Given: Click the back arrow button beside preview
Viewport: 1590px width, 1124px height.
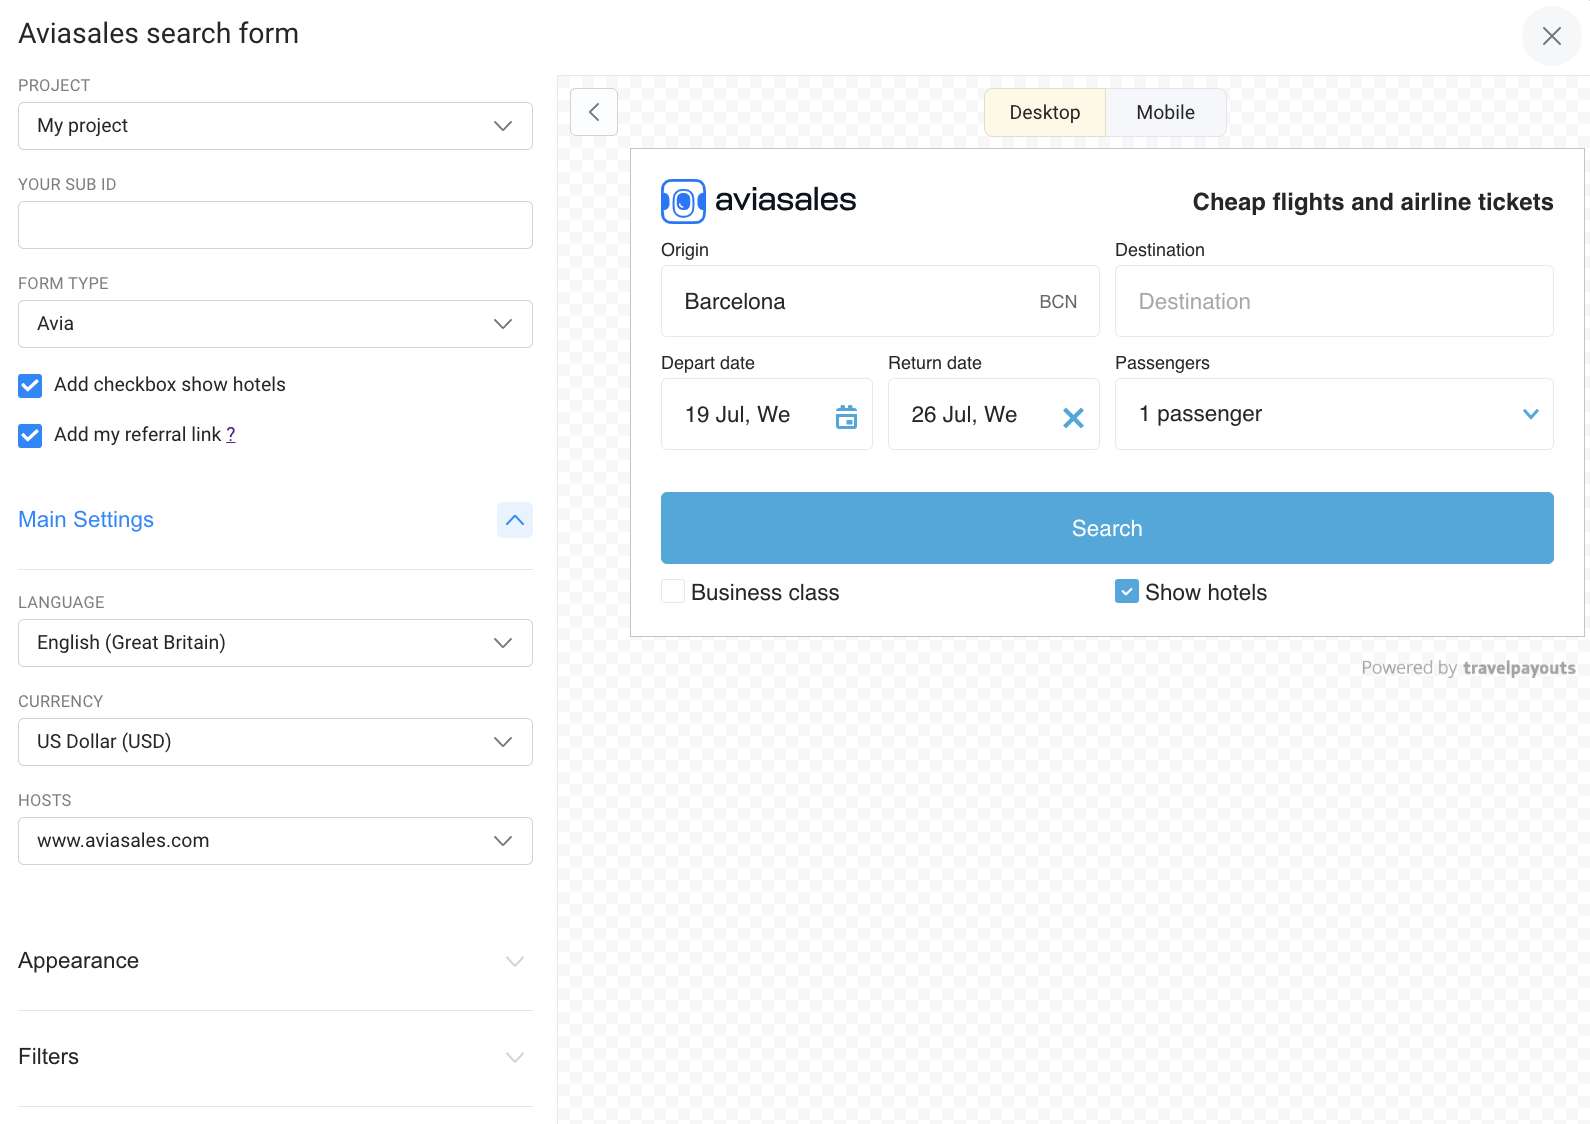Looking at the screenshot, I should [594, 112].
